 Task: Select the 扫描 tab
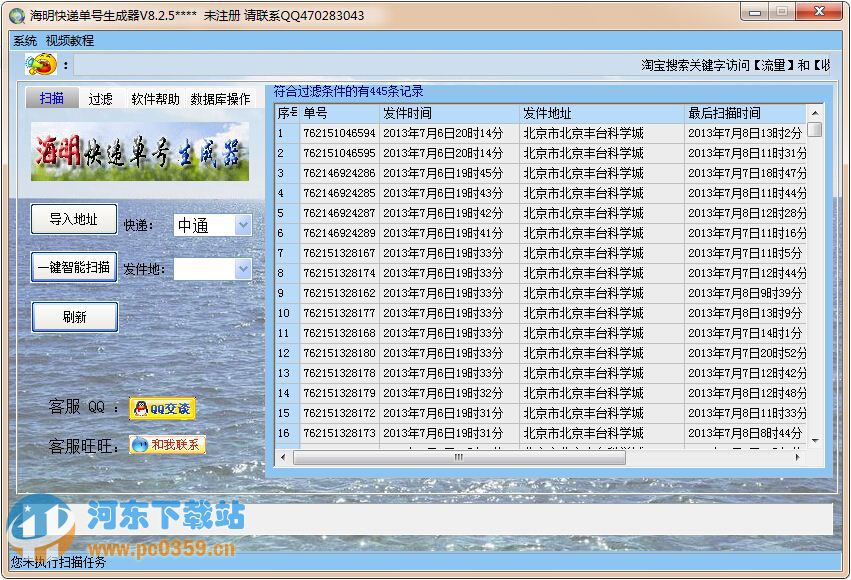(x=51, y=99)
